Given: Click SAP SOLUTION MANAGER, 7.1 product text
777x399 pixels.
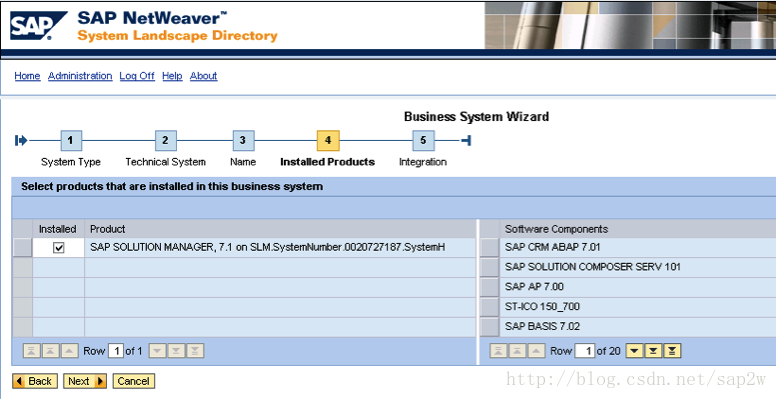Looking at the screenshot, I should [267, 247].
